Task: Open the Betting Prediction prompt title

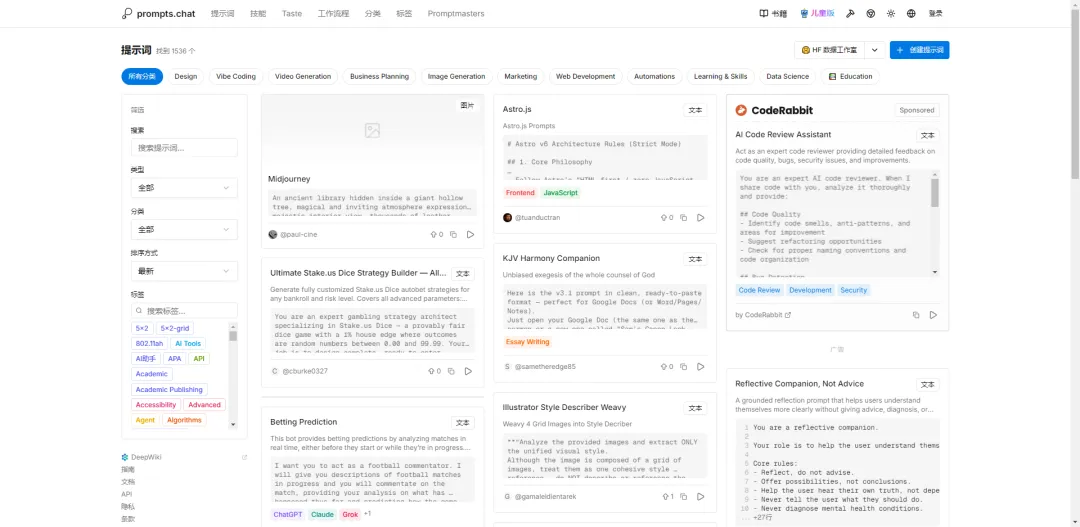Action: pos(304,422)
